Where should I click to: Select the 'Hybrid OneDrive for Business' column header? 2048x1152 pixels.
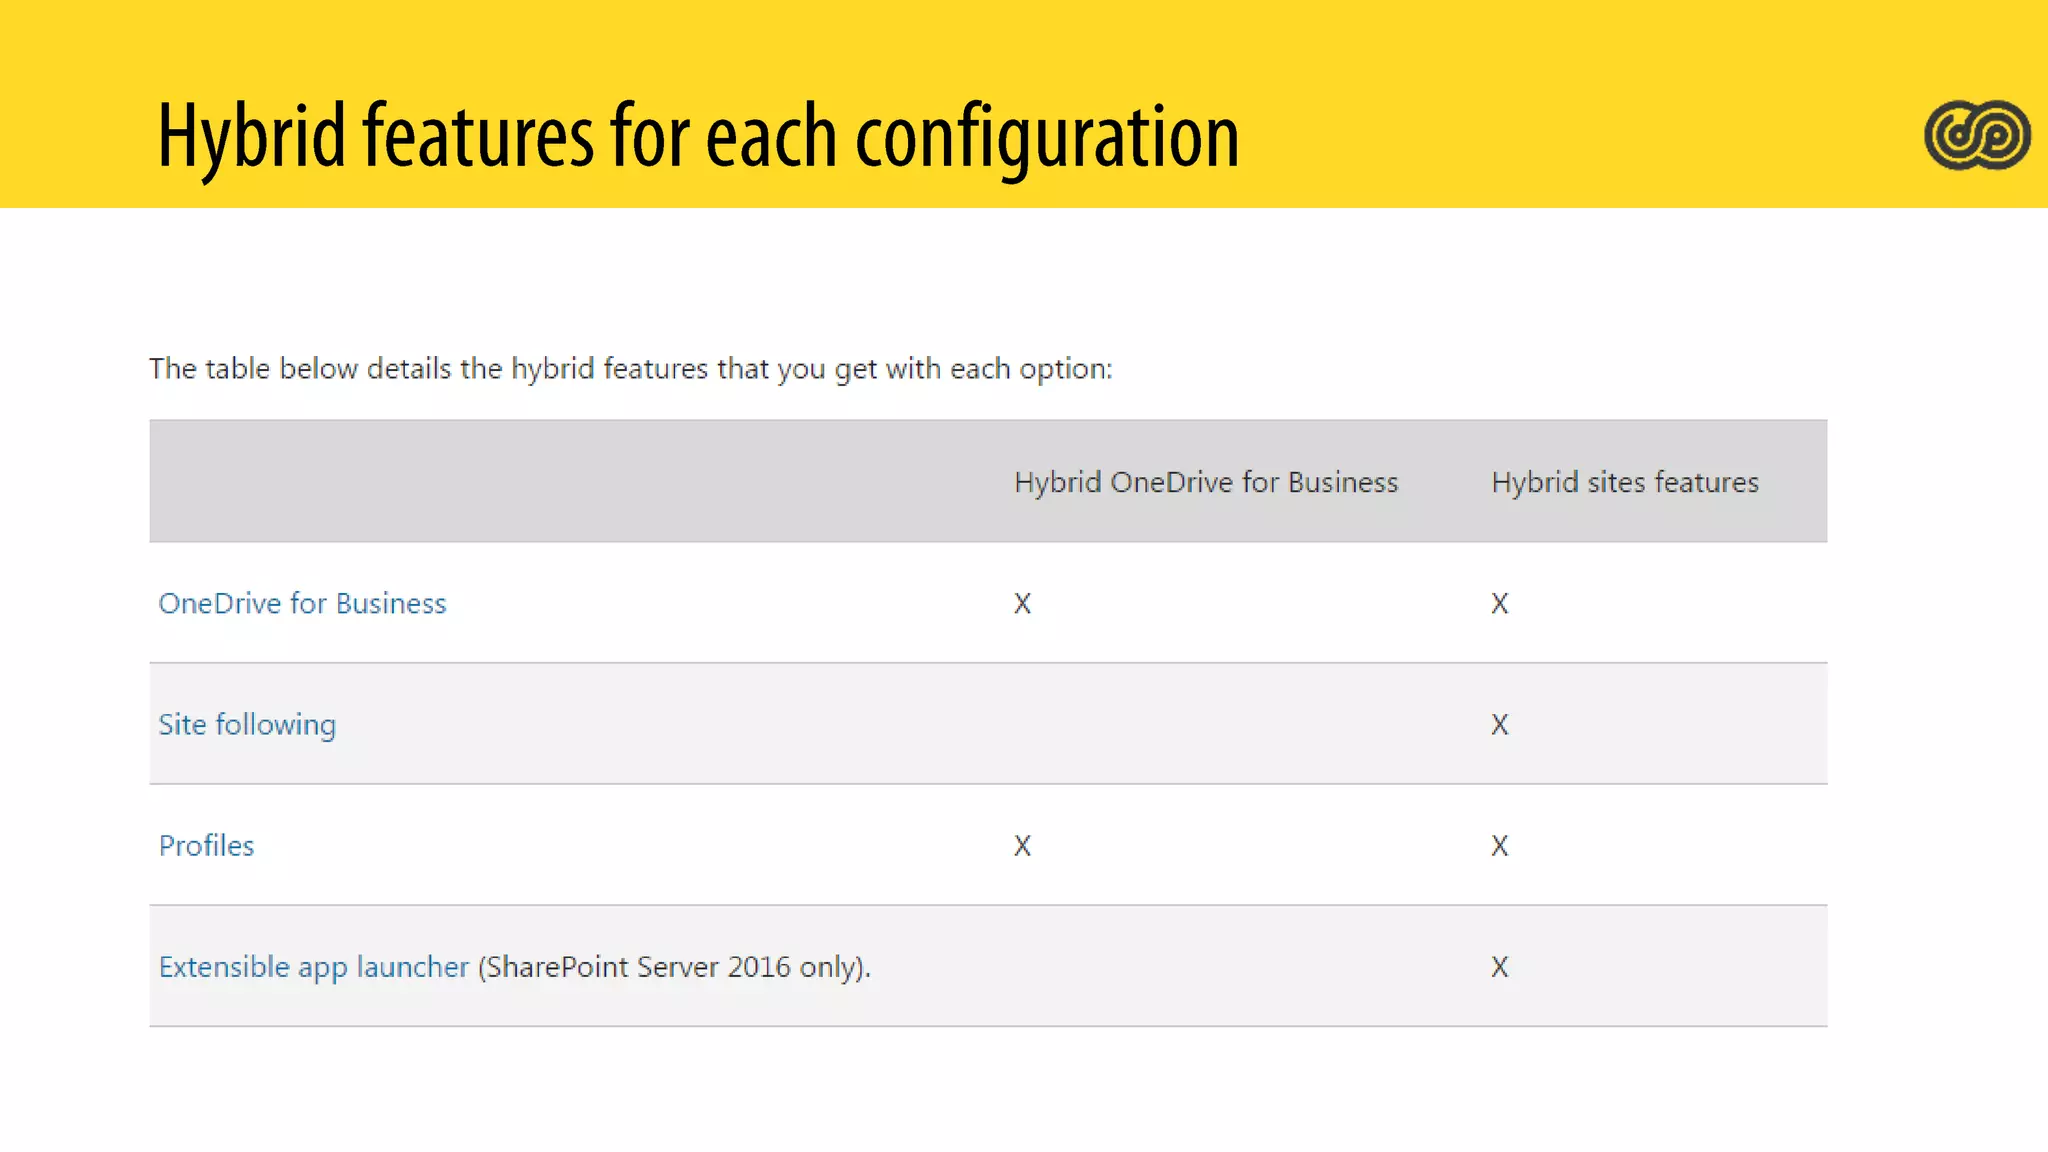pyautogui.click(x=1205, y=483)
